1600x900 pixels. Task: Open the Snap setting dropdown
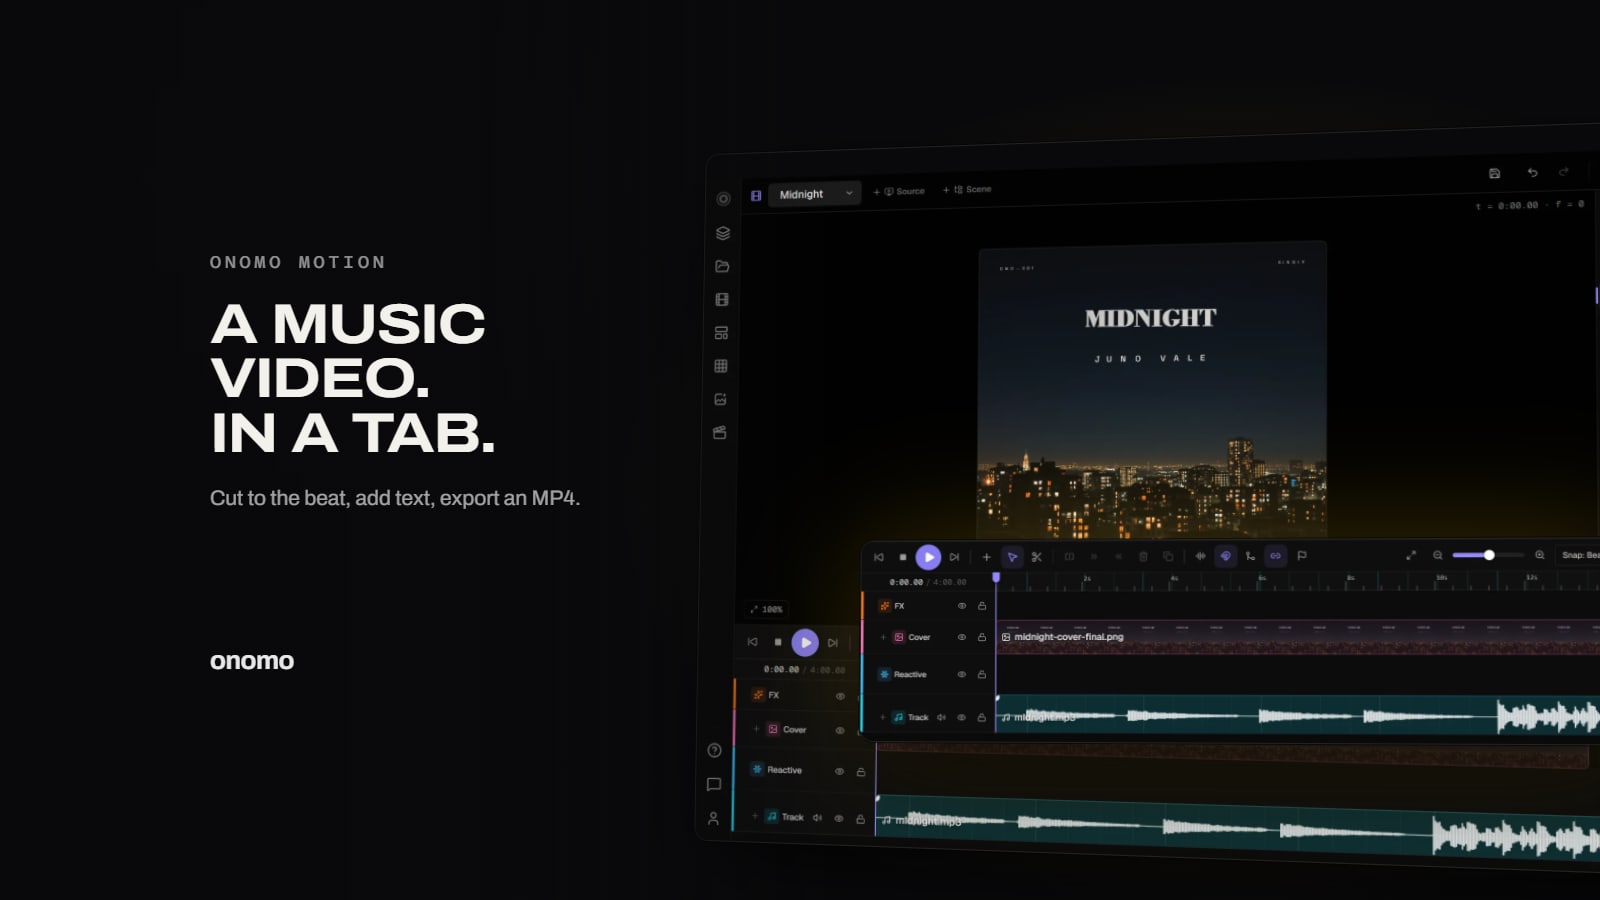[1580, 555]
